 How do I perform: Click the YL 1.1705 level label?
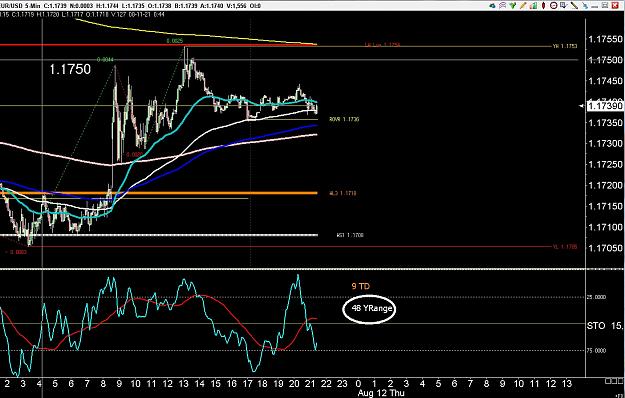[565, 247]
